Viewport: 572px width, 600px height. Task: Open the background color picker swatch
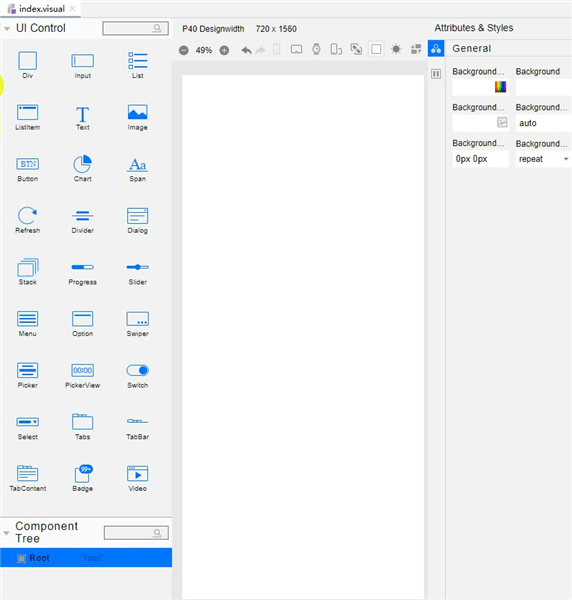click(500, 87)
